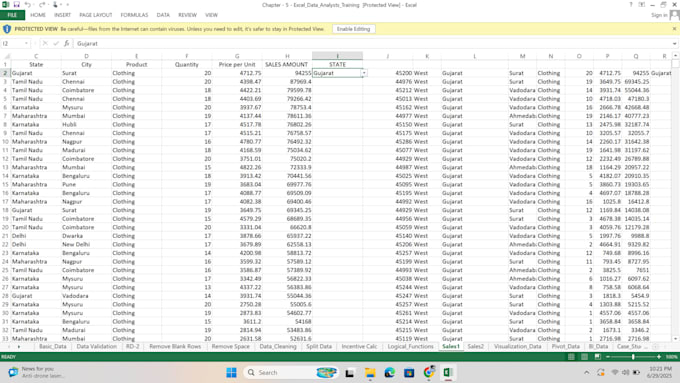
Task: Open the VIEW ribbon tab
Action: tap(211, 15)
